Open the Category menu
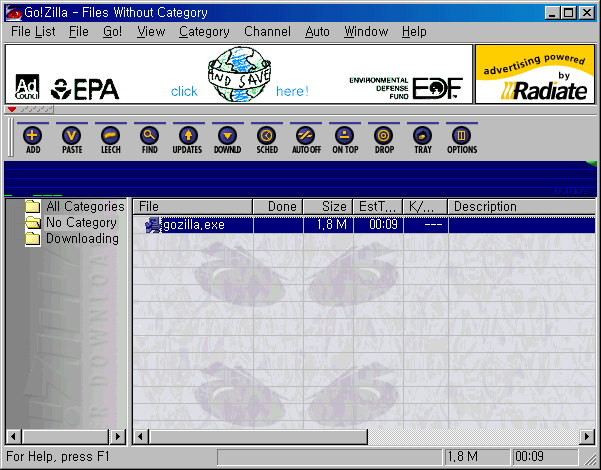Viewport: 601px width, 470px height. (204, 31)
